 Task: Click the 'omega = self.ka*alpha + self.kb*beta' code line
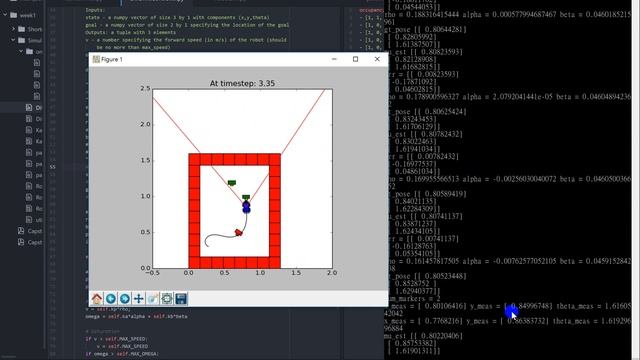coord(136,316)
